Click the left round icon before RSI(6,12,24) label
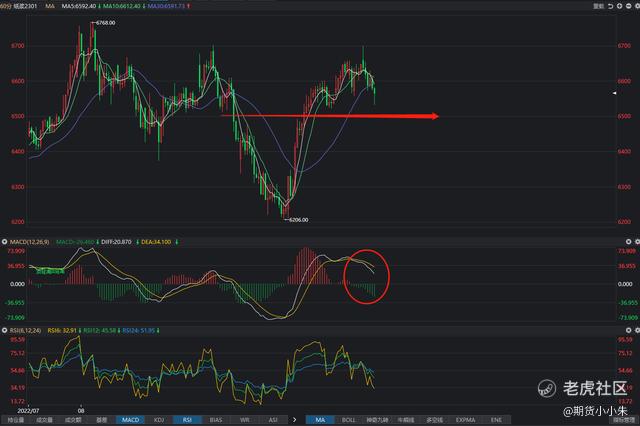The height and width of the screenshot is (426, 640). pyautogui.click(x=4, y=330)
